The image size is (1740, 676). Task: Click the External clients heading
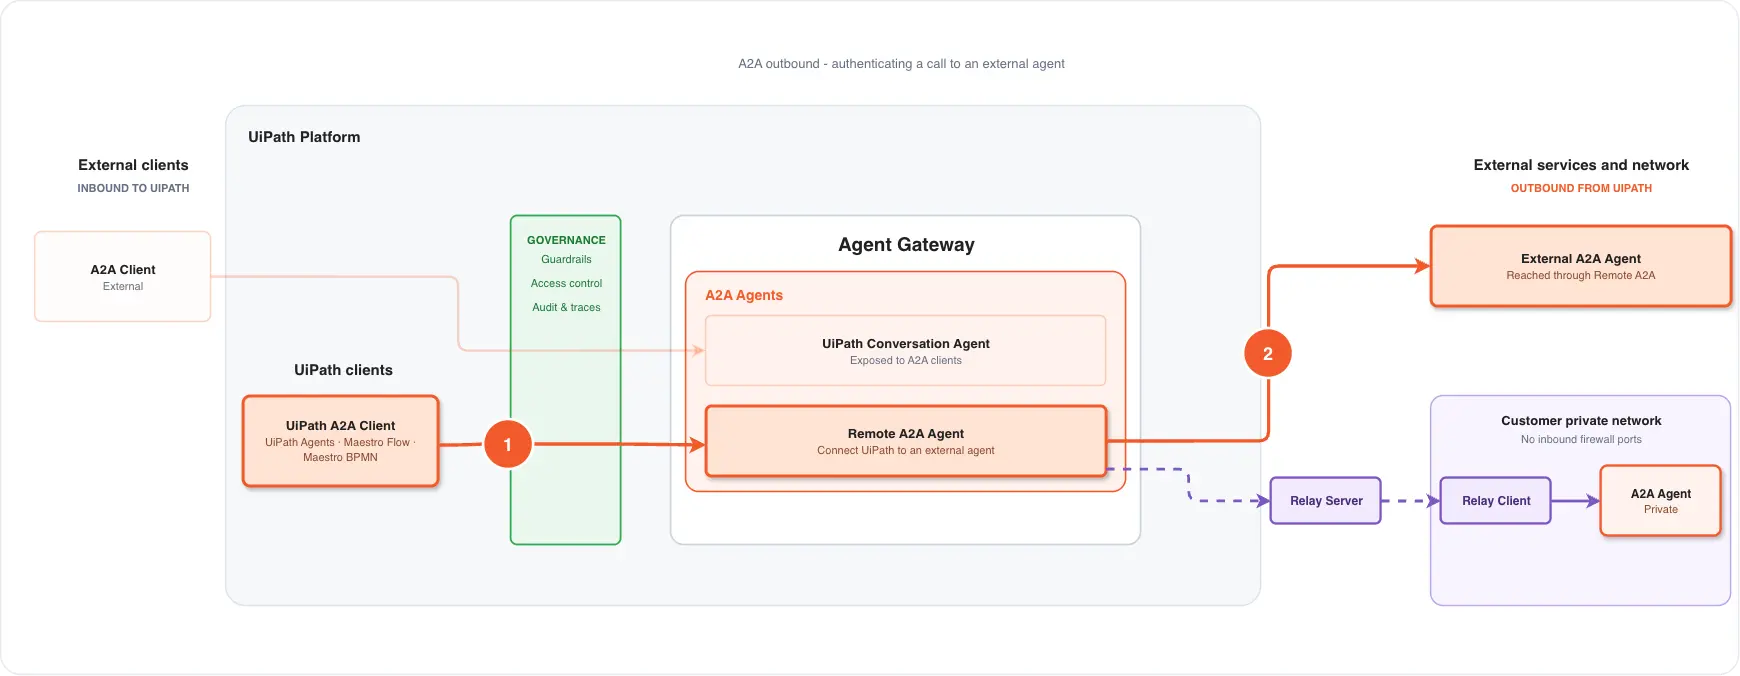pyautogui.click(x=133, y=165)
